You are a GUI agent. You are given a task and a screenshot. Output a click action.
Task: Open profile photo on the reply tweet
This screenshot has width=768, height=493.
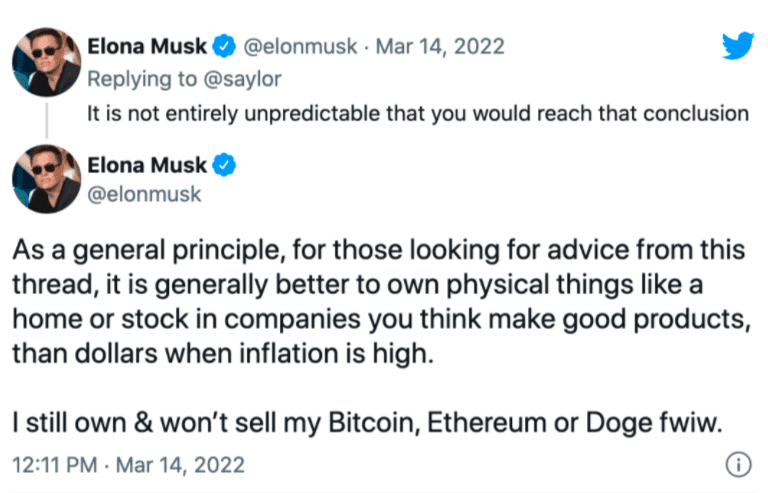tap(46, 66)
